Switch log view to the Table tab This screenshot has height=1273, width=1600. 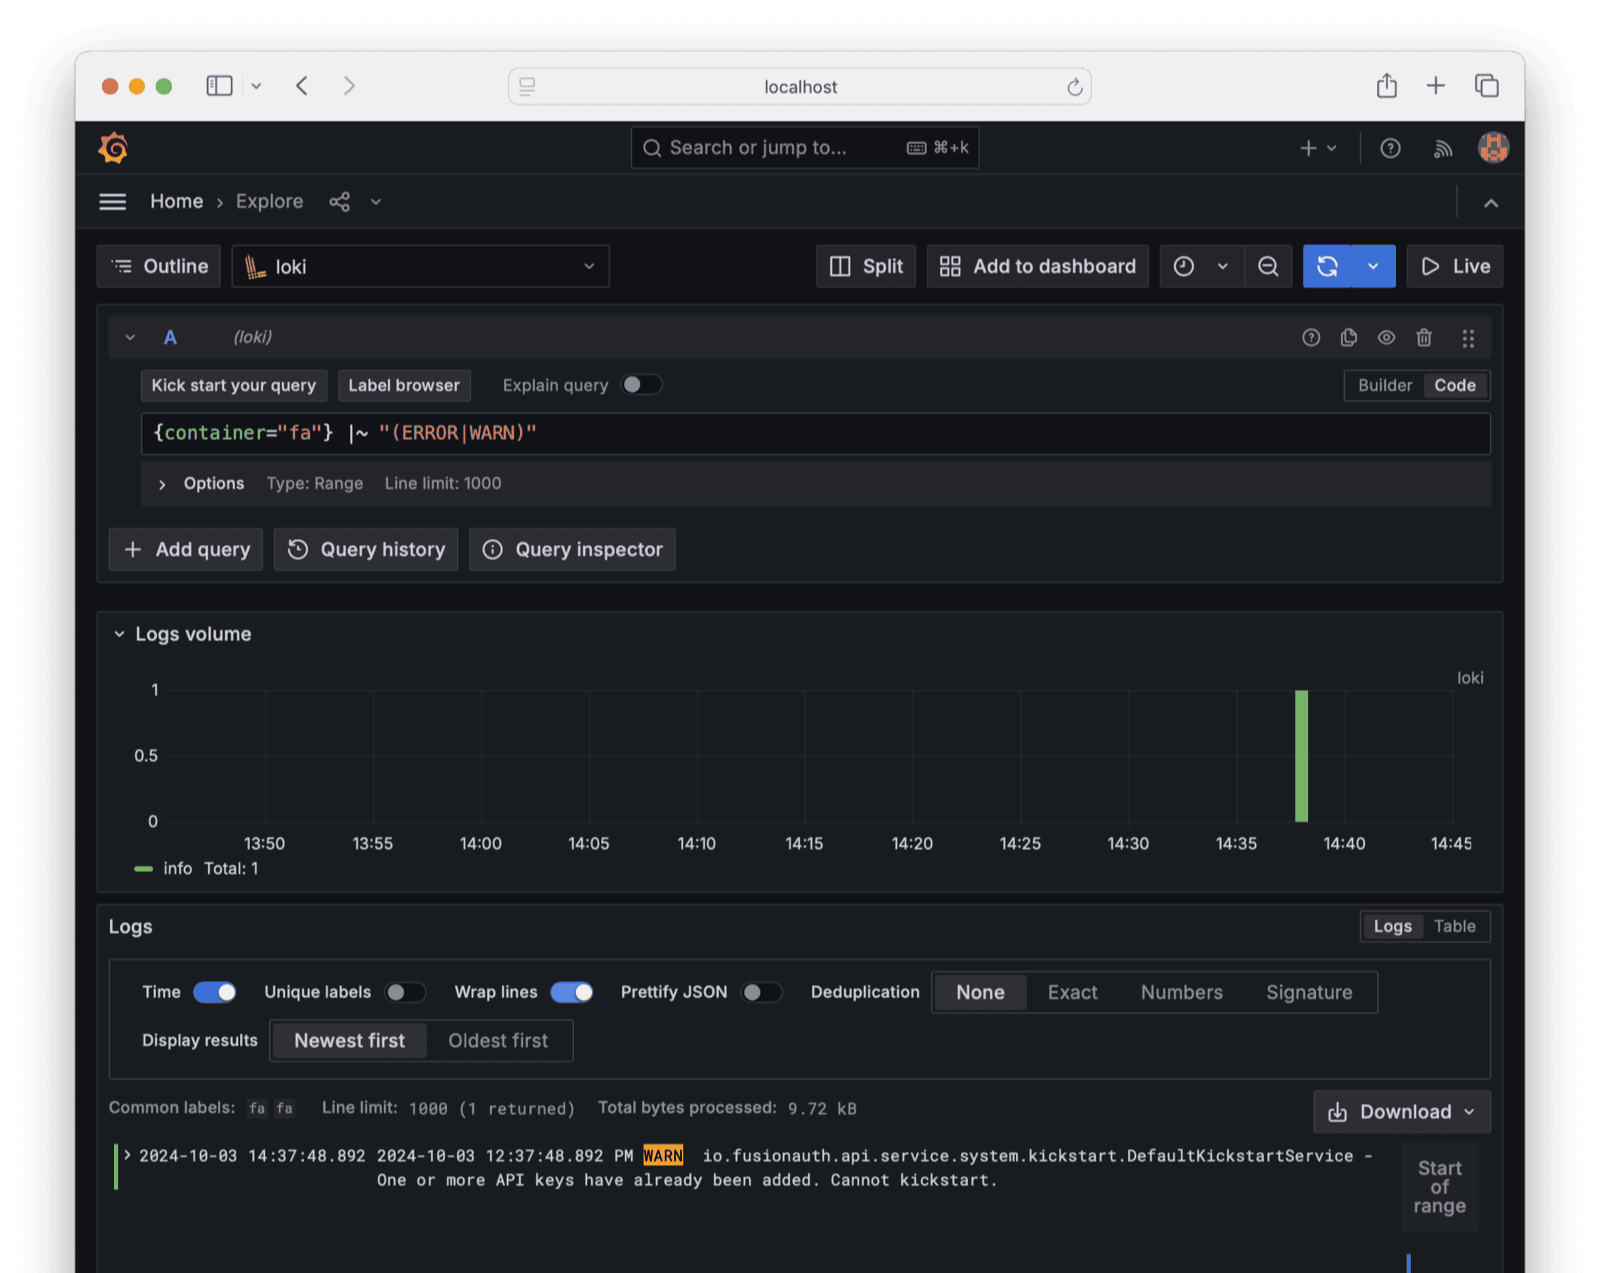[1455, 926]
